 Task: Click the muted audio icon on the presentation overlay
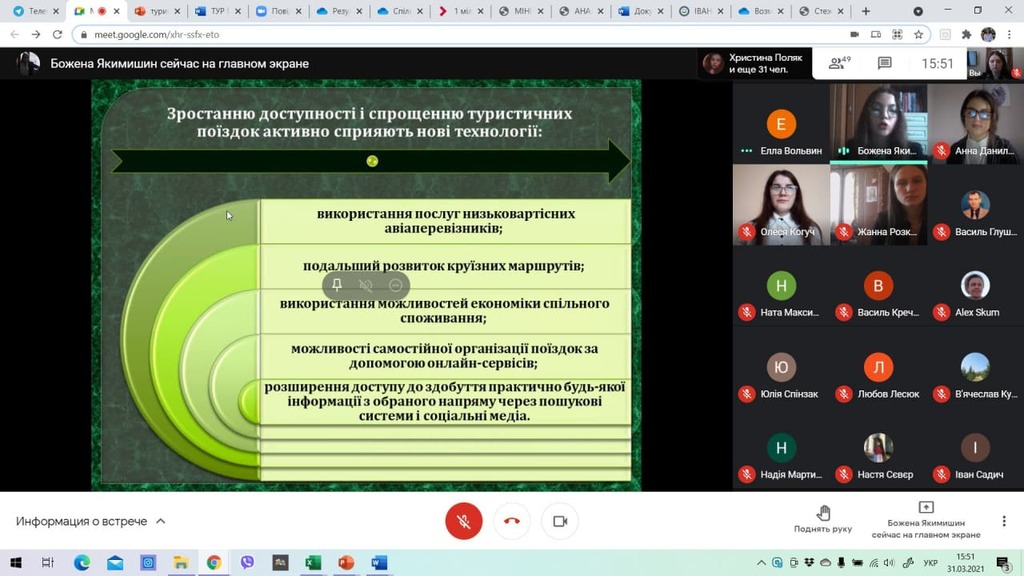pyautogui.click(x=366, y=285)
